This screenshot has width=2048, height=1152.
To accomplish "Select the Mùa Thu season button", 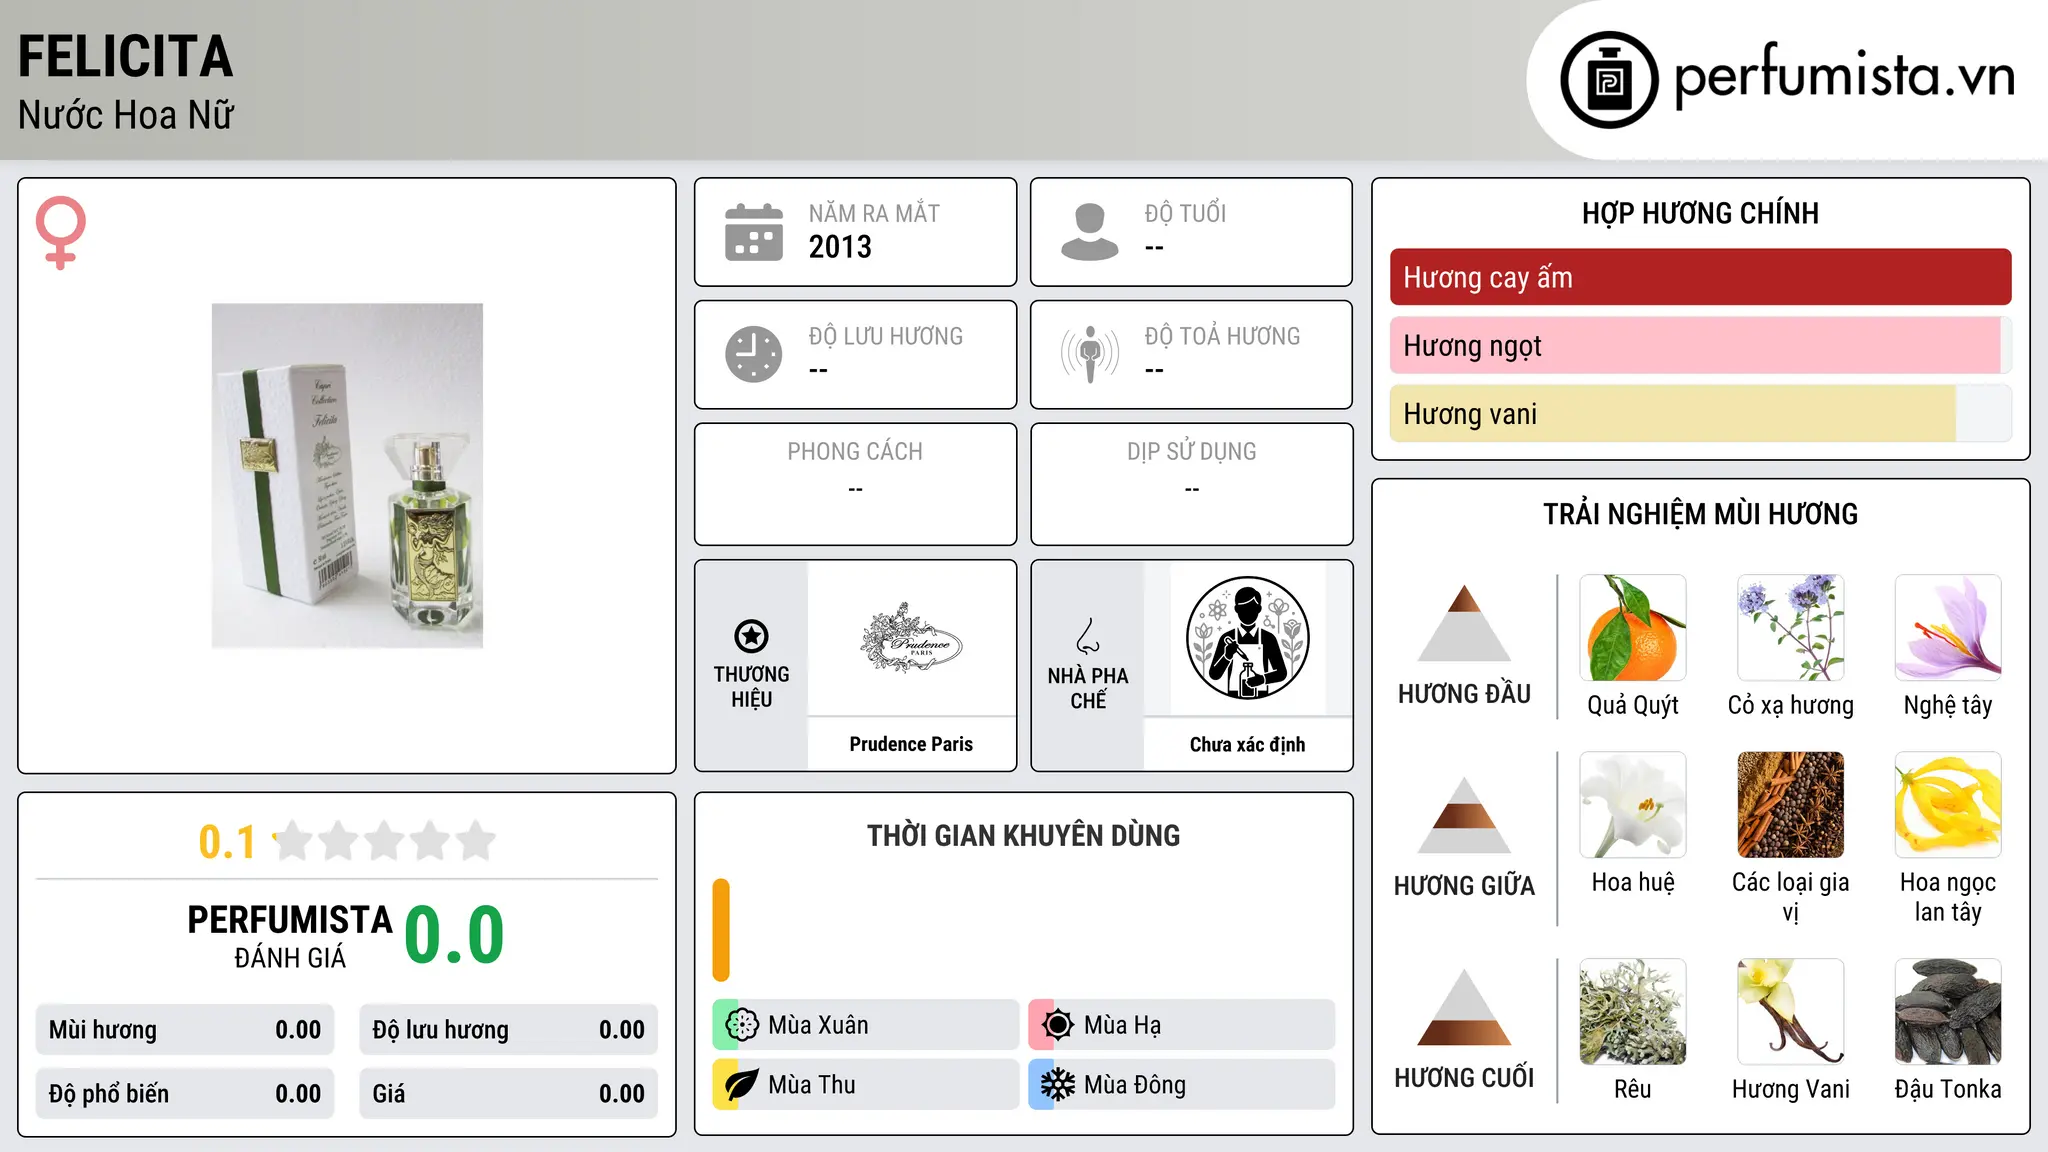I will click(x=865, y=1085).
